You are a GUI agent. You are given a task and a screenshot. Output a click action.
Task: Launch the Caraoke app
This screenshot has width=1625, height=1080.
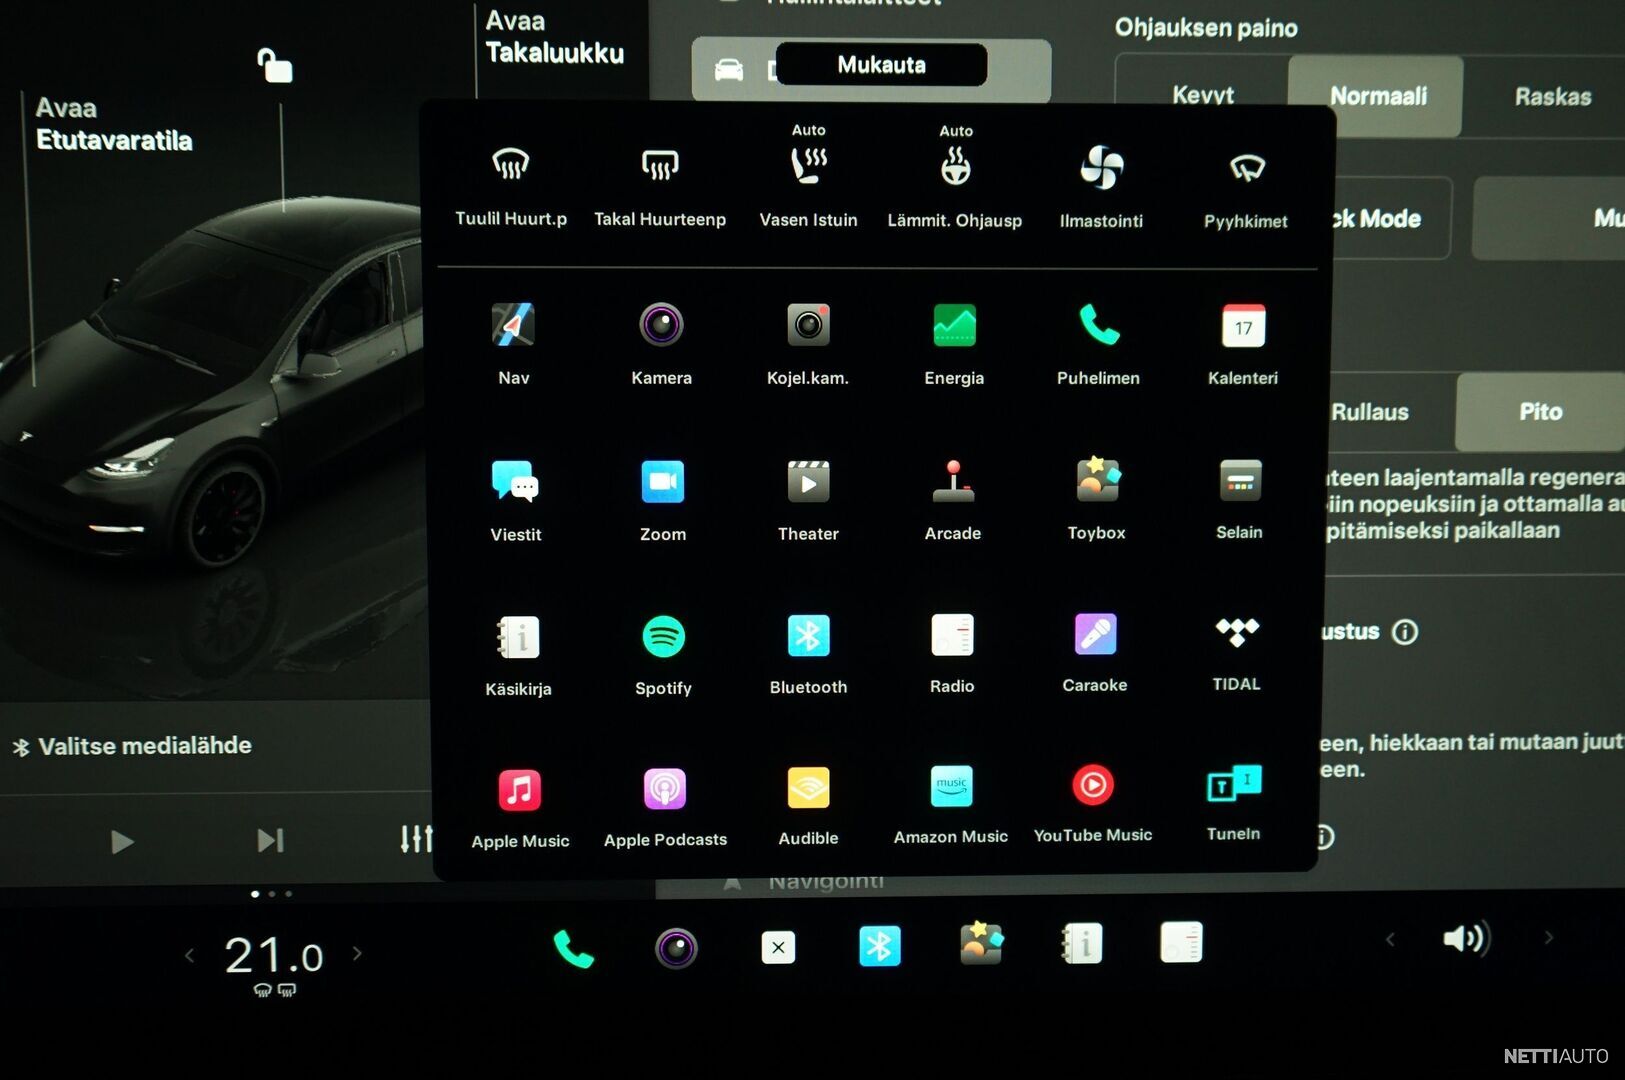1095,652
